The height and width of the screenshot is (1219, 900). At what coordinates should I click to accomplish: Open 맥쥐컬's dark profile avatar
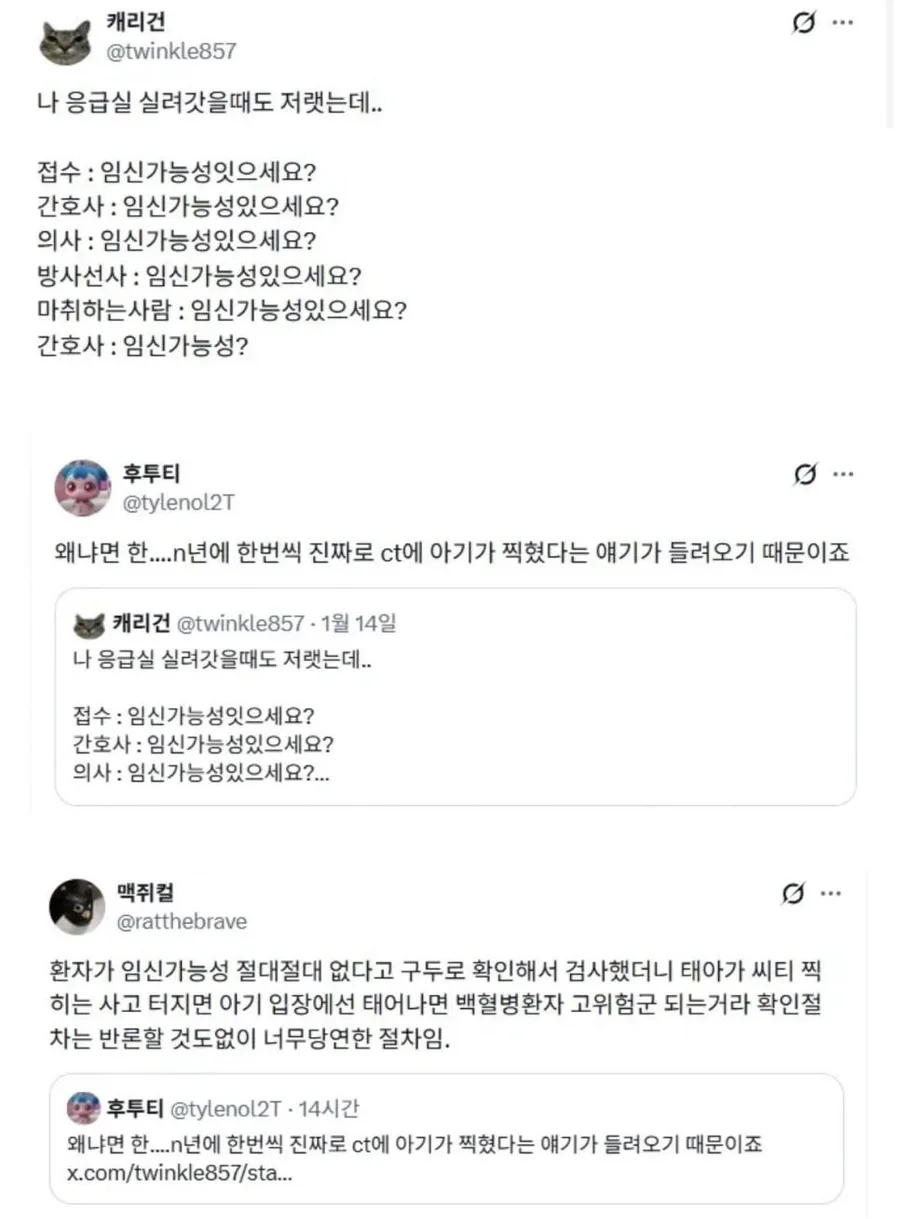[77, 906]
